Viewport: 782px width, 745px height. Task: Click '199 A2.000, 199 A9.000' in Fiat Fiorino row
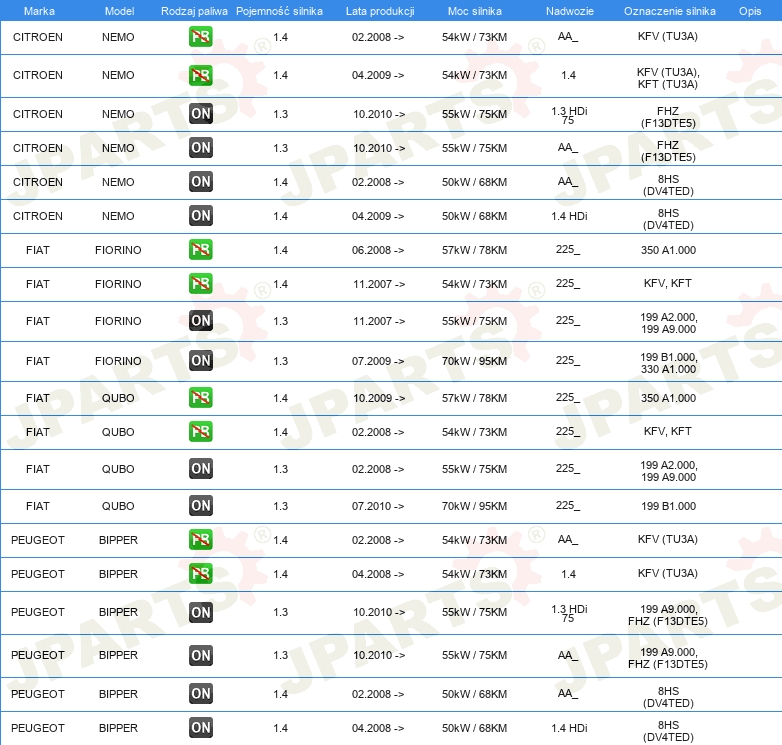669,323
